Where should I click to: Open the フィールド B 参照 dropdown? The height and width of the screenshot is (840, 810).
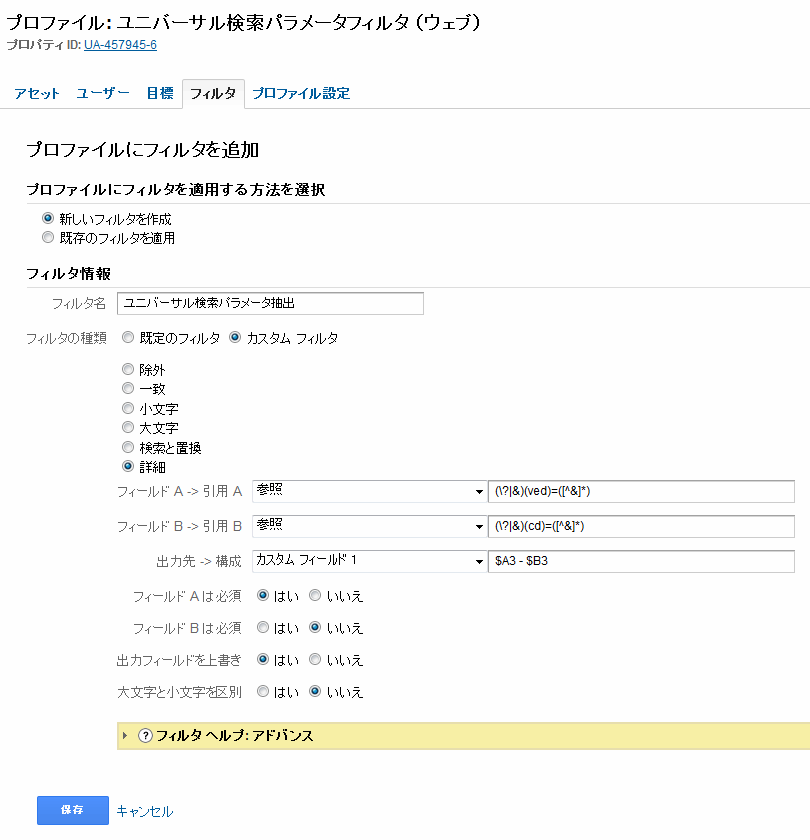click(x=369, y=526)
